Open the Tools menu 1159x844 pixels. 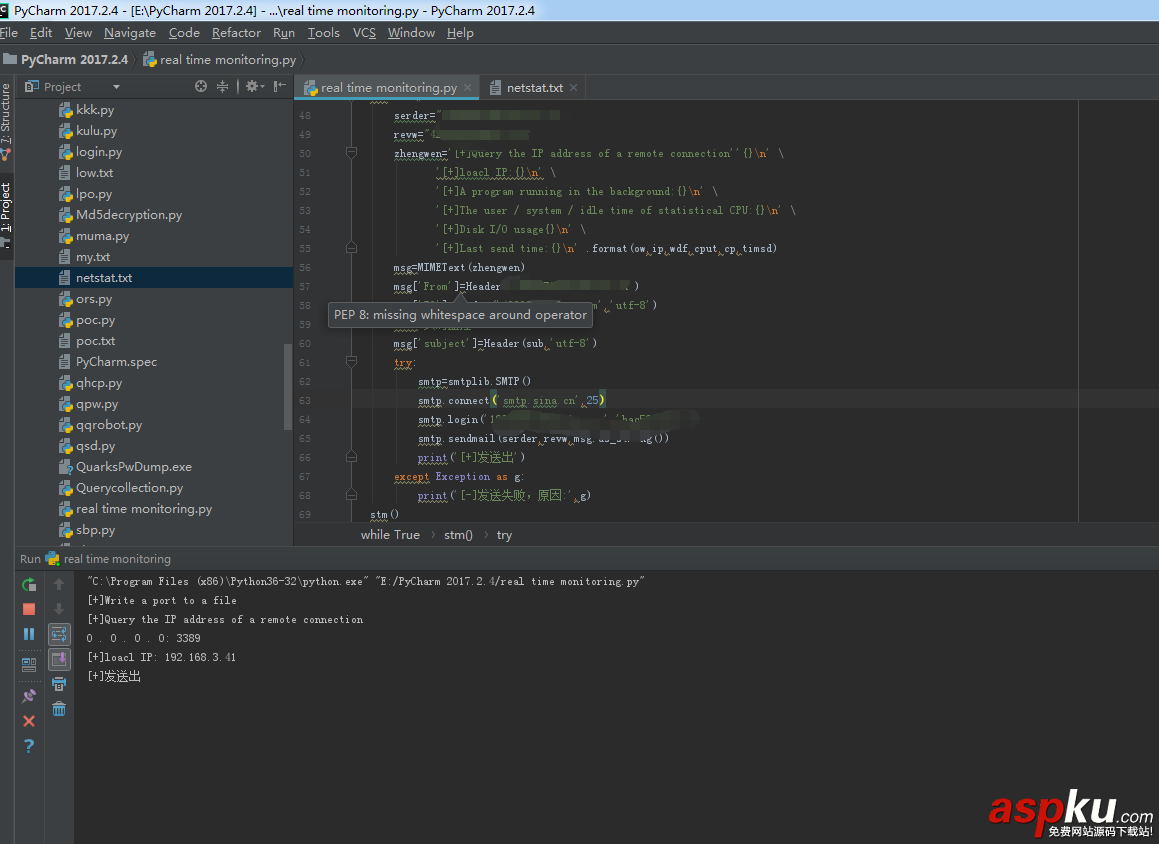pyautogui.click(x=324, y=33)
